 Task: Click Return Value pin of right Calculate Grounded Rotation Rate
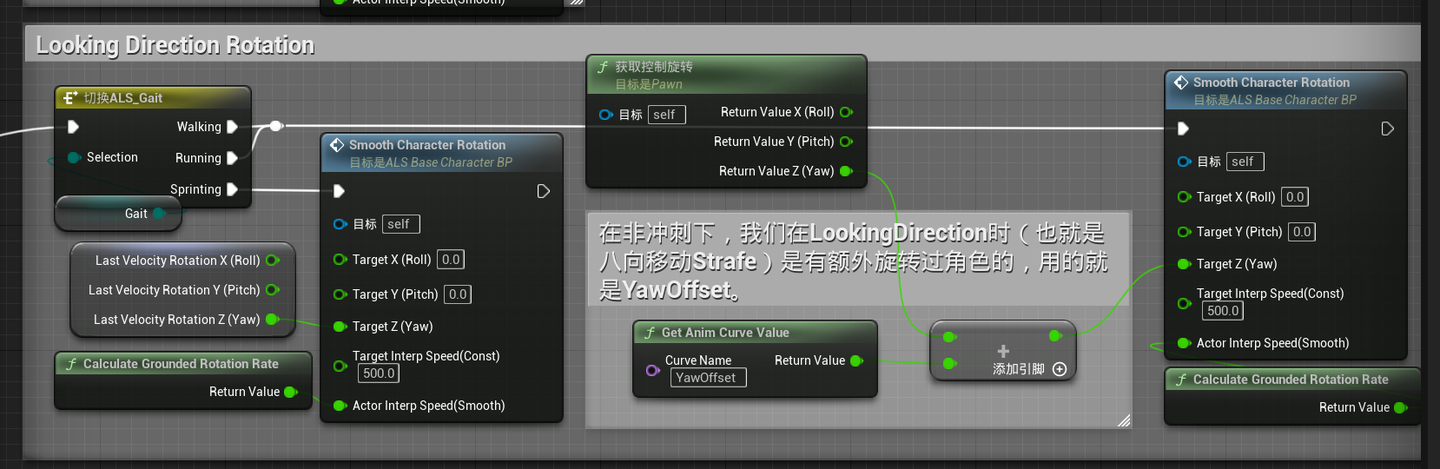pyautogui.click(x=1401, y=407)
